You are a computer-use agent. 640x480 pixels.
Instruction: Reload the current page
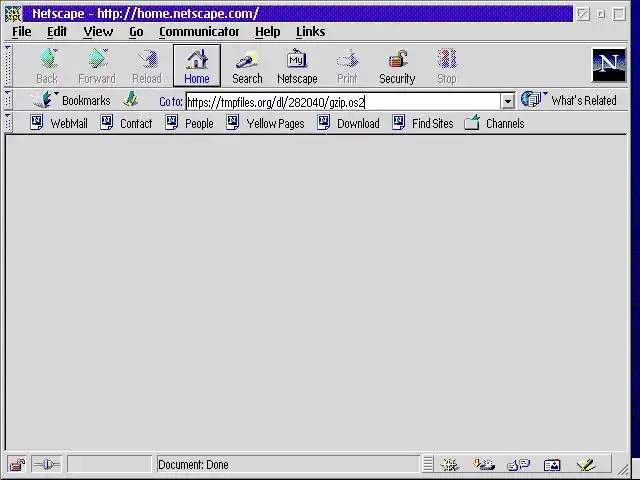point(147,66)
